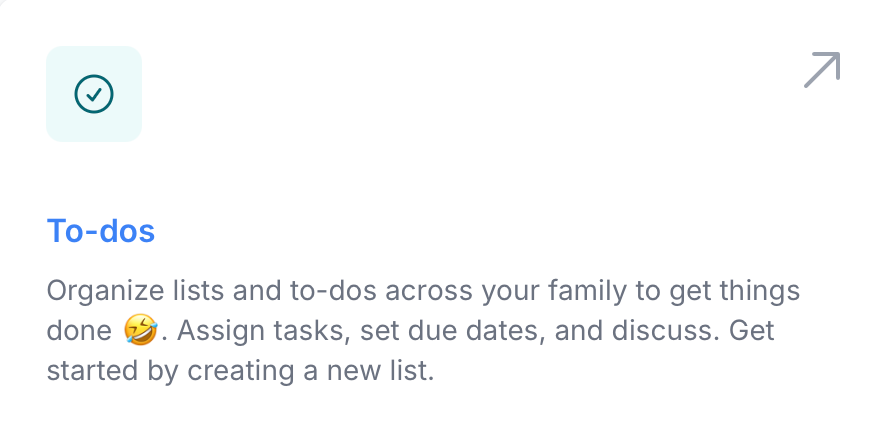Click the phrase "Assign tasks"
The image size is (888, 432).
[261, 331]
